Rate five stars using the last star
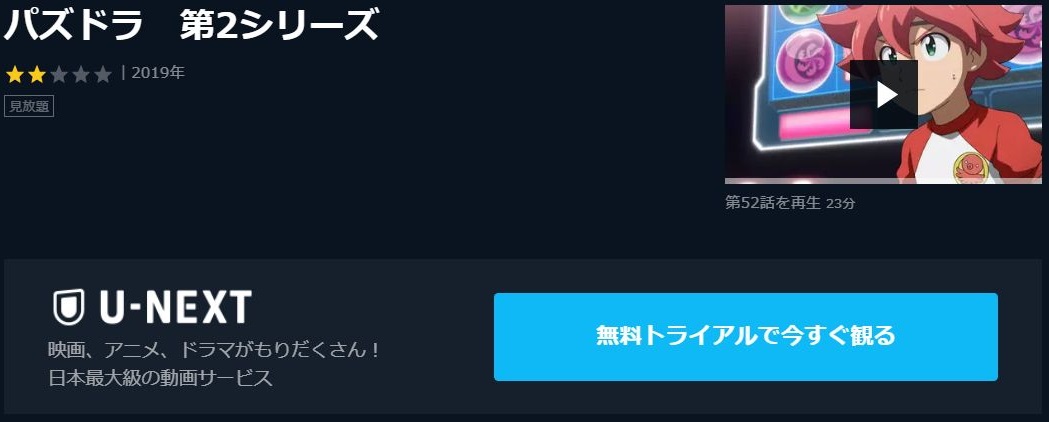 102,74
